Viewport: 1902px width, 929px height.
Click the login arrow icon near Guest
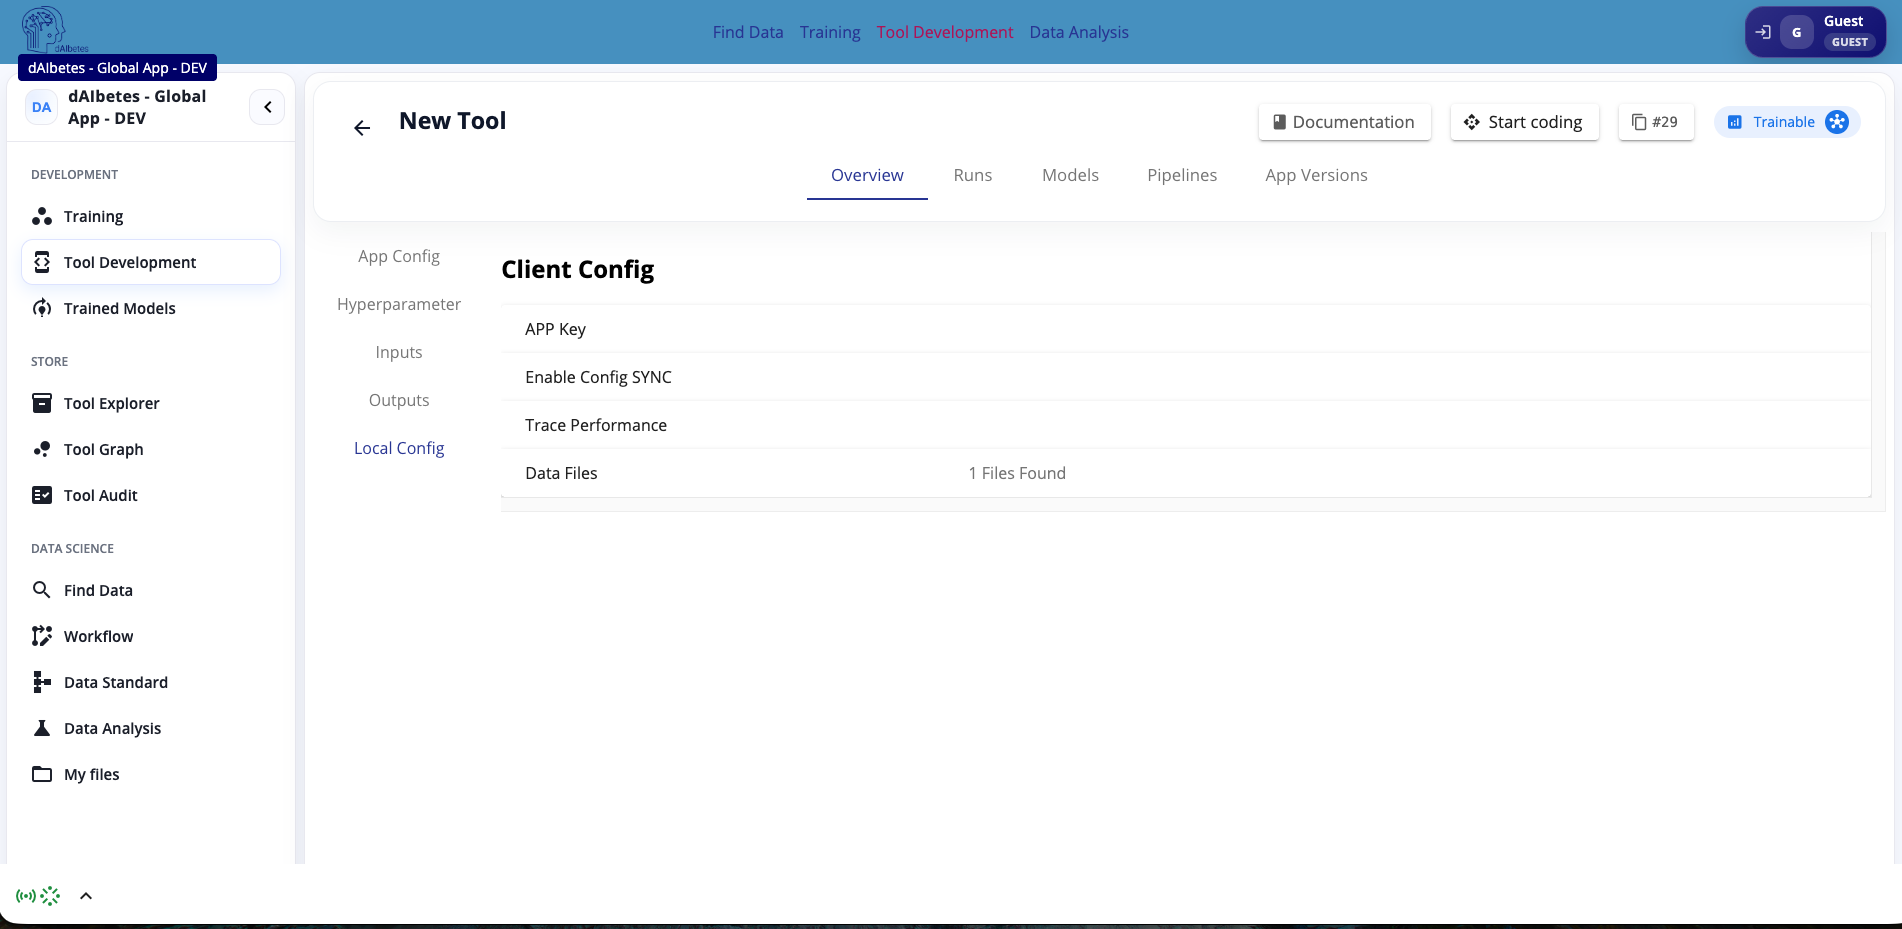tap(1763, 32)
